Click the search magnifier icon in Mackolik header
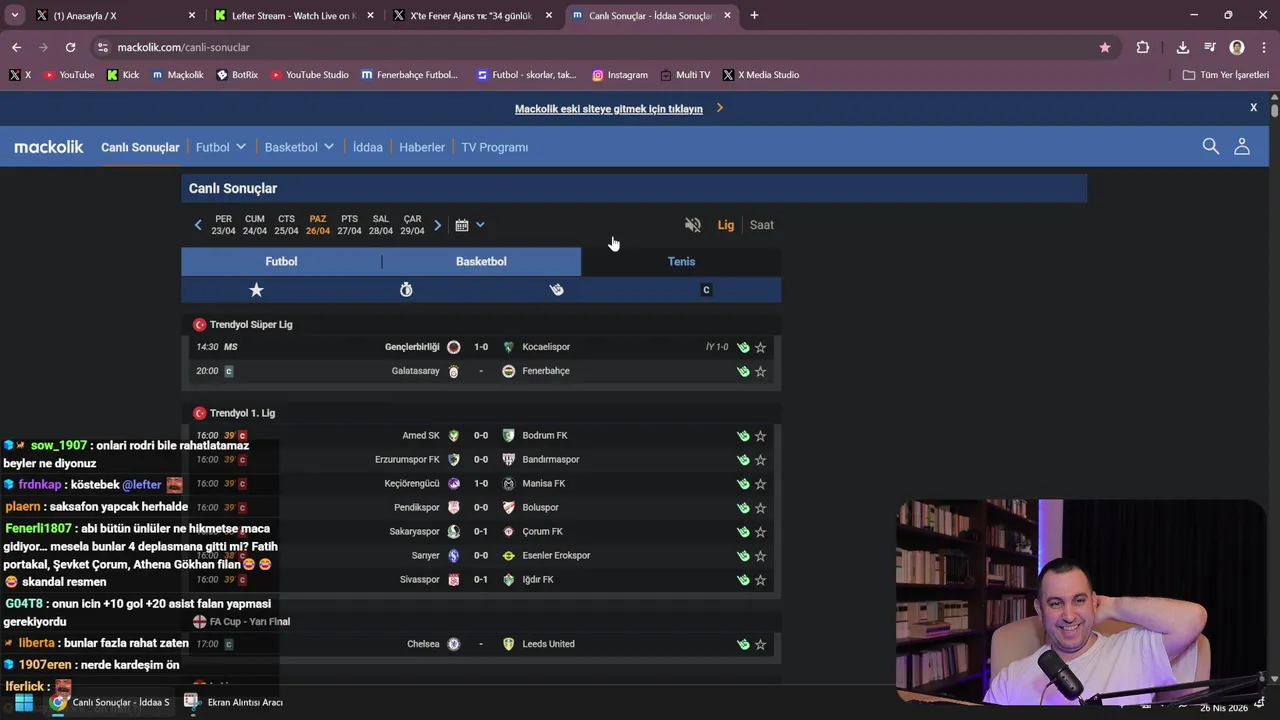The width and height of the screenshot is (1280, 720). pos(1210,147)
